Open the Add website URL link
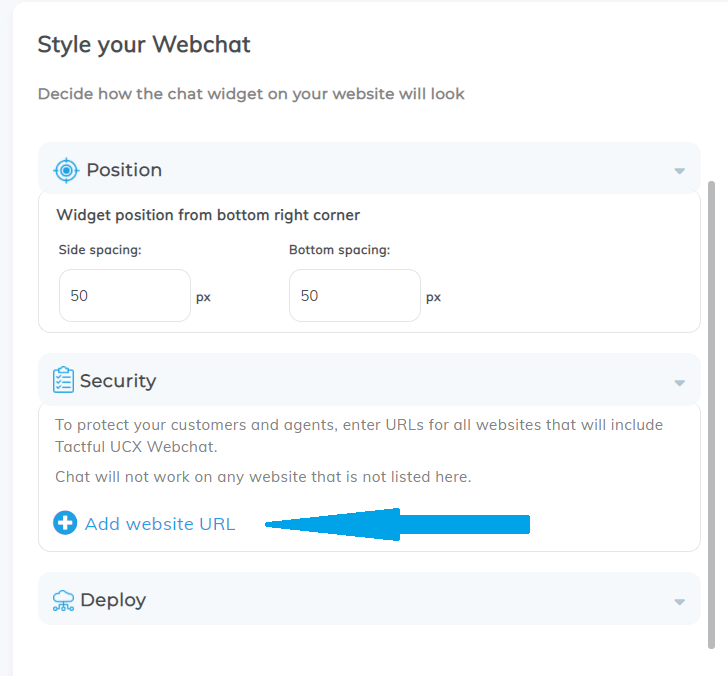Image resolution: width=728 pixels, height=676 pixels. coord(160,524)
